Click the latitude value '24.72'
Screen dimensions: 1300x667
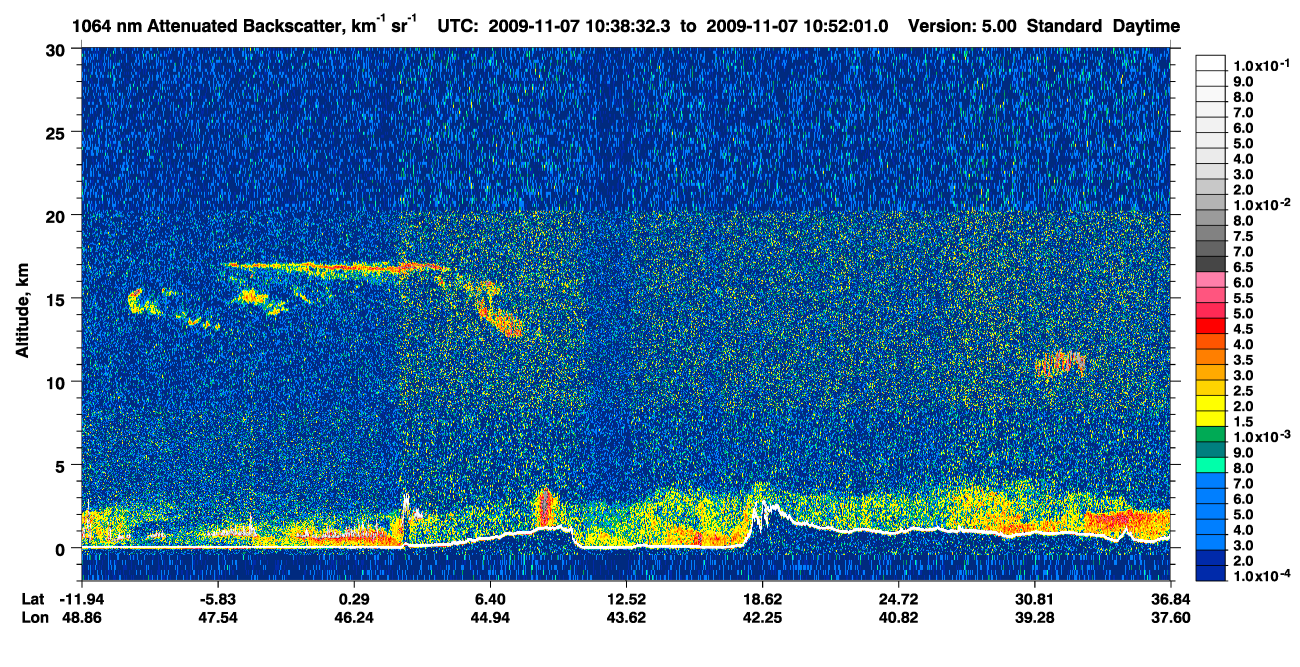pos(898,598)
